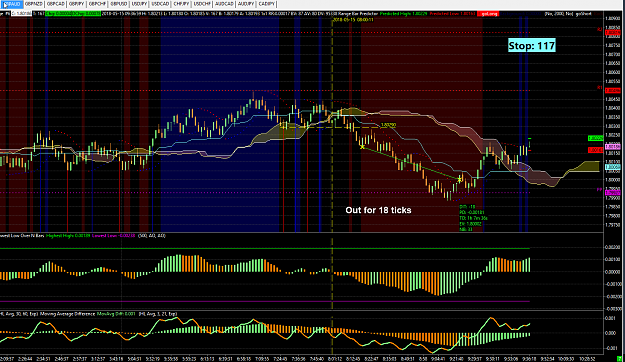This screenshot has height=362, width=625.
Task: Click the red predicted low price tag
Action: [x=596, y=150]
